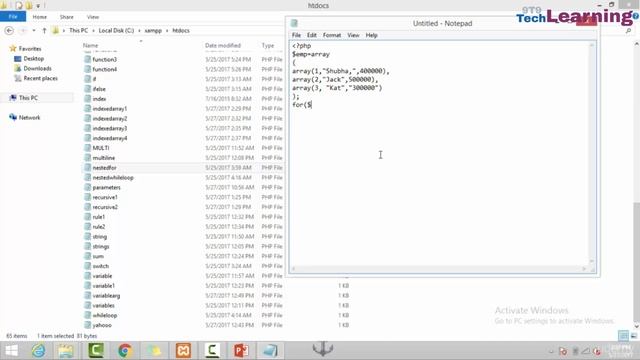The height and width of the screenshot is (360, 640).
Task: Click the New Folder icon in the Quick Access toolbar
Action: [x=29, y=6]
